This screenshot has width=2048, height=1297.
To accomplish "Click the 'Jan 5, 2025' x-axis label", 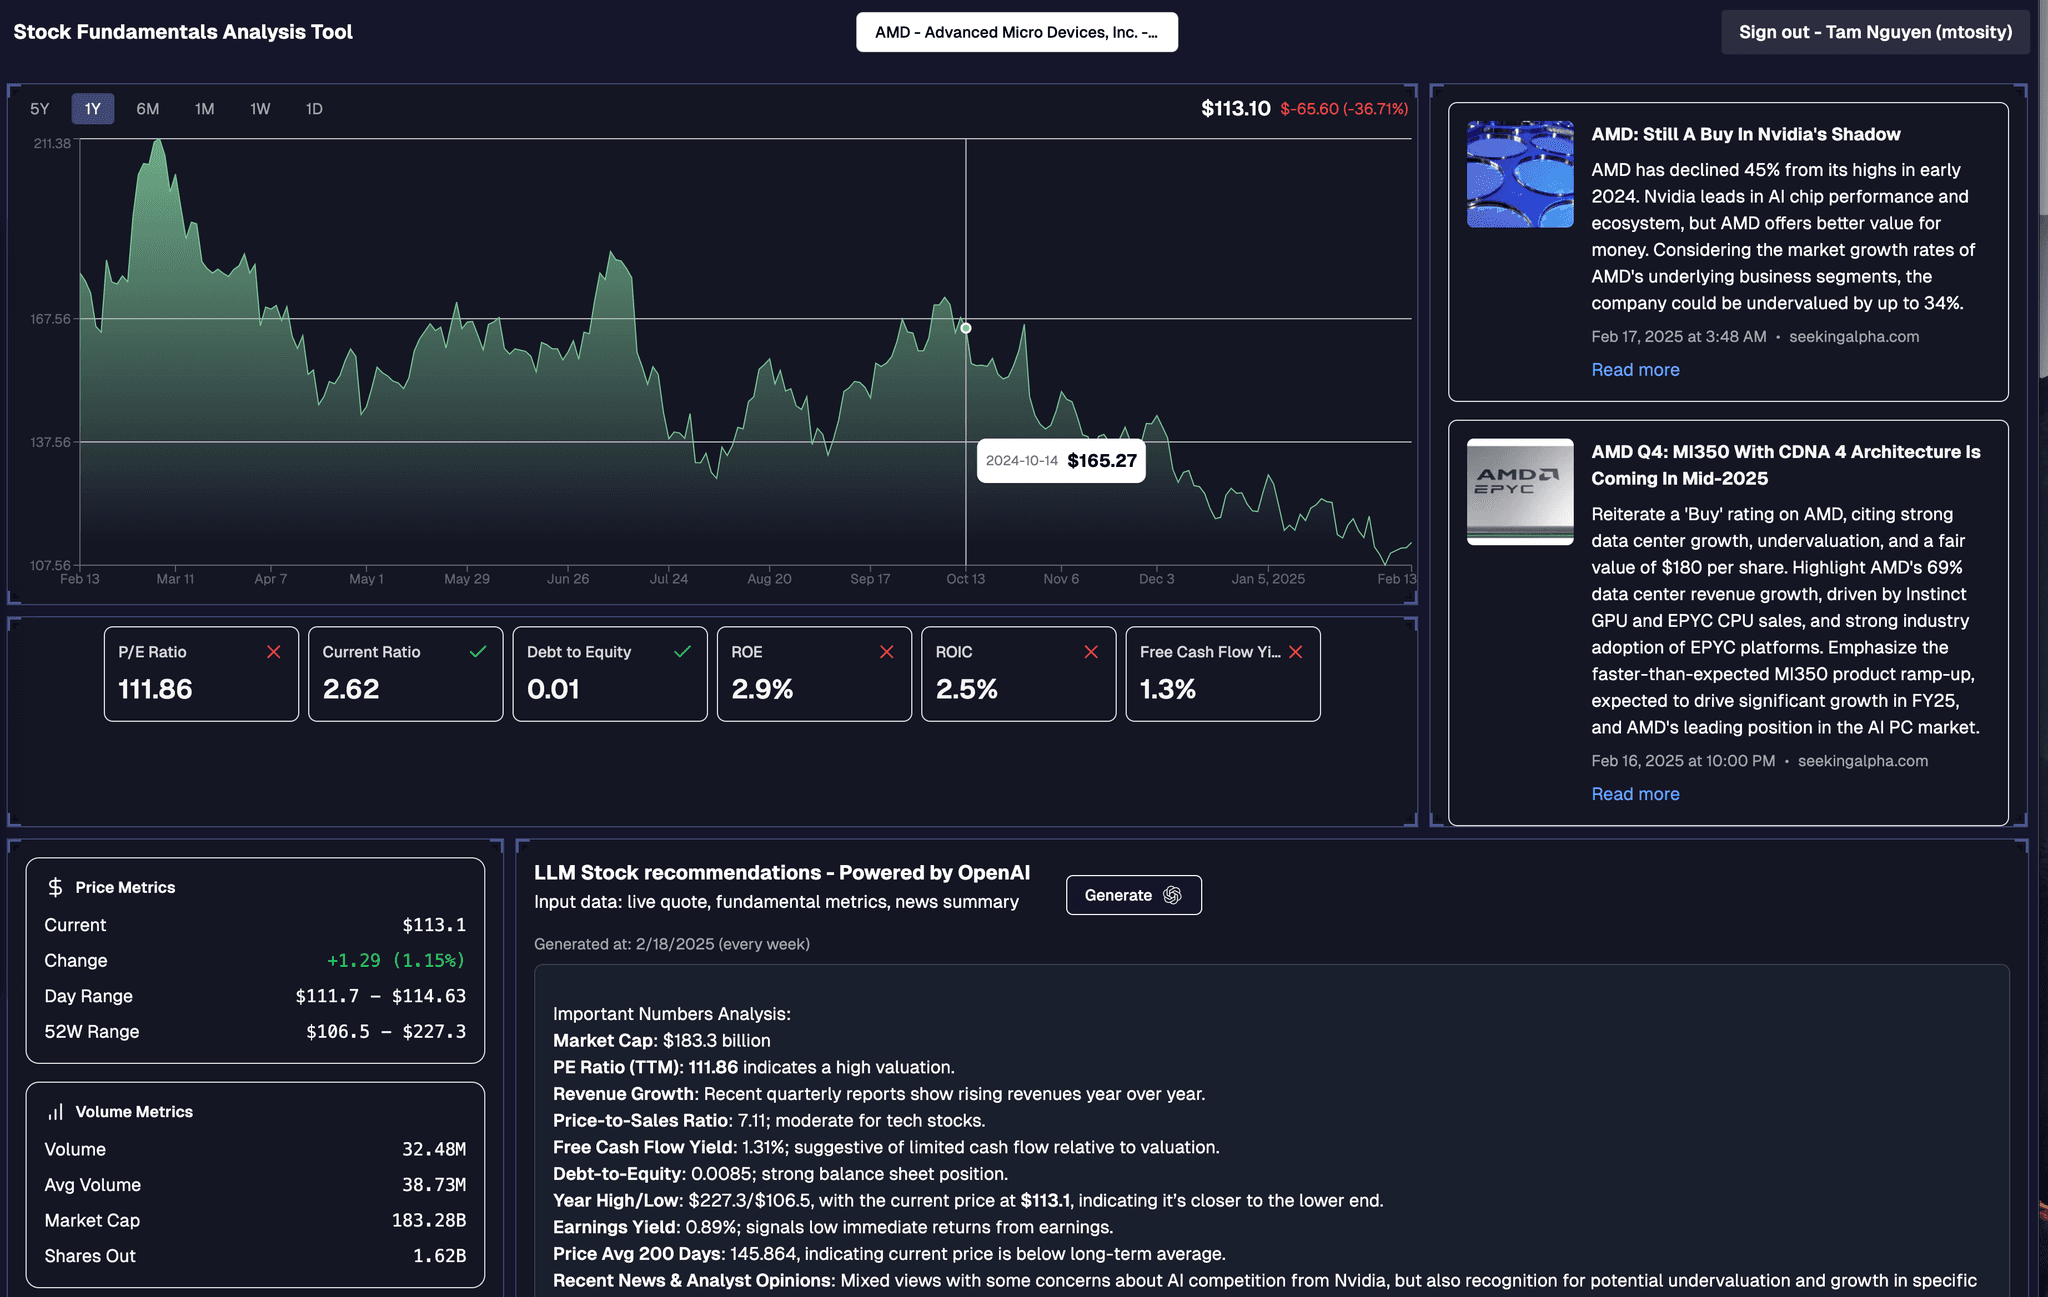I will pos(1268,579).
